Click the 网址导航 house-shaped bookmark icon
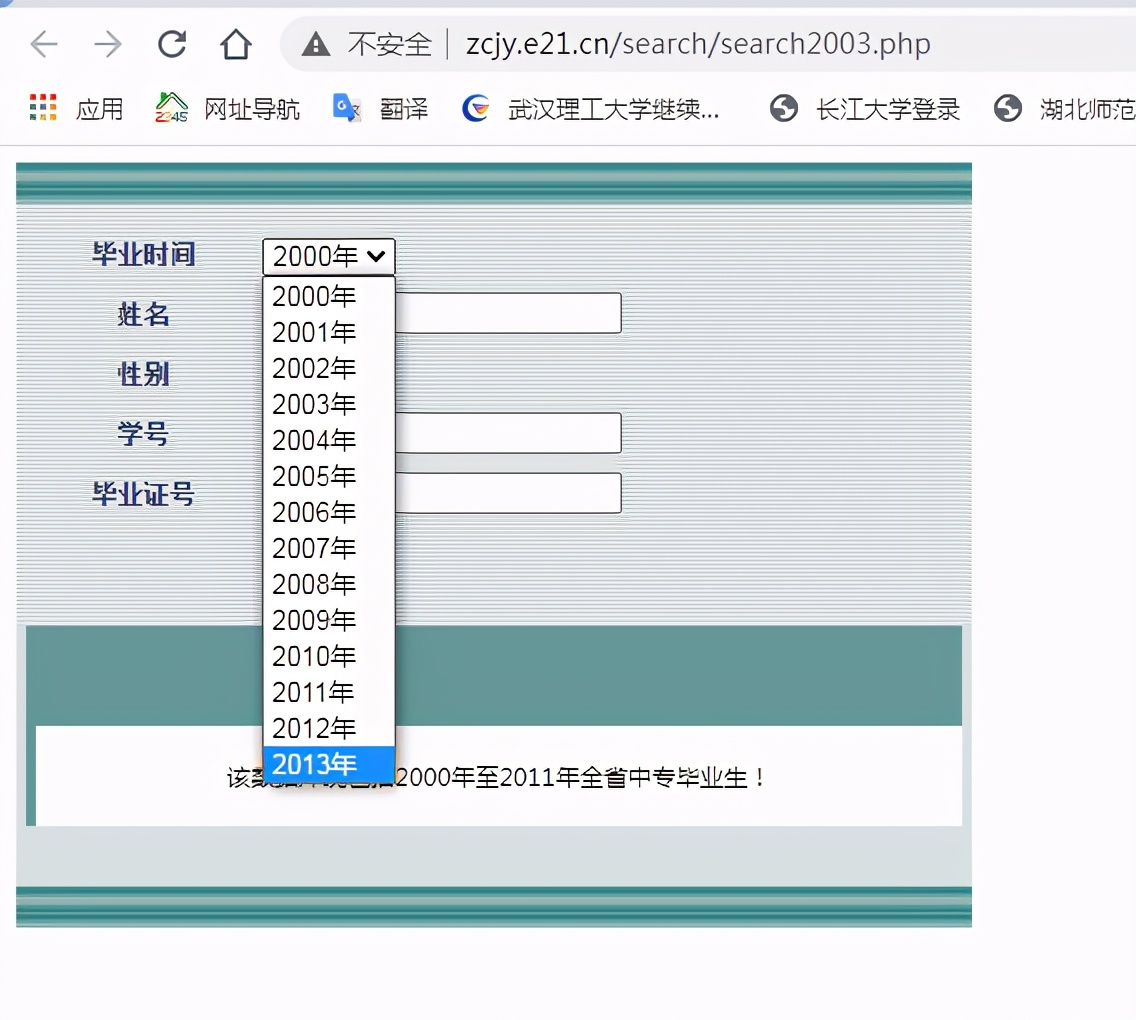 tap(170, 108)
